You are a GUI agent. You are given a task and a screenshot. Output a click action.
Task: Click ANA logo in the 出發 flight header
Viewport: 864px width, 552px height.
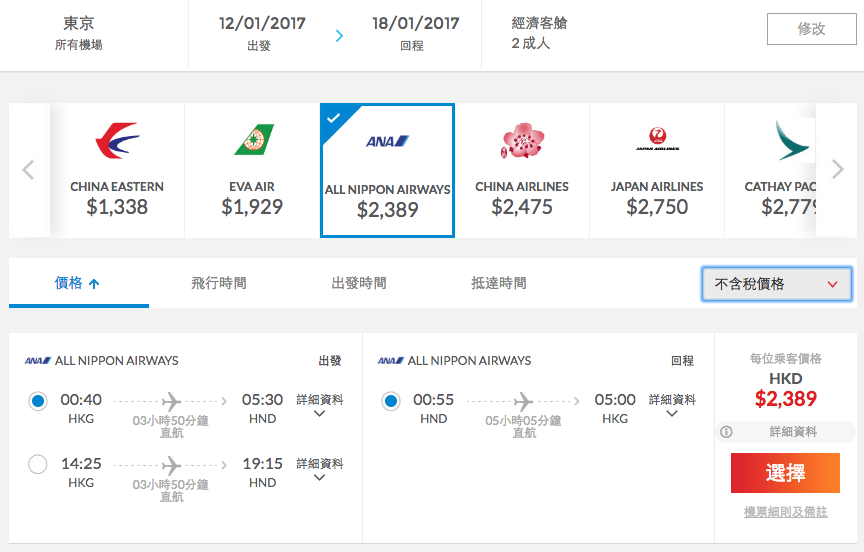[x=38, y=361]
